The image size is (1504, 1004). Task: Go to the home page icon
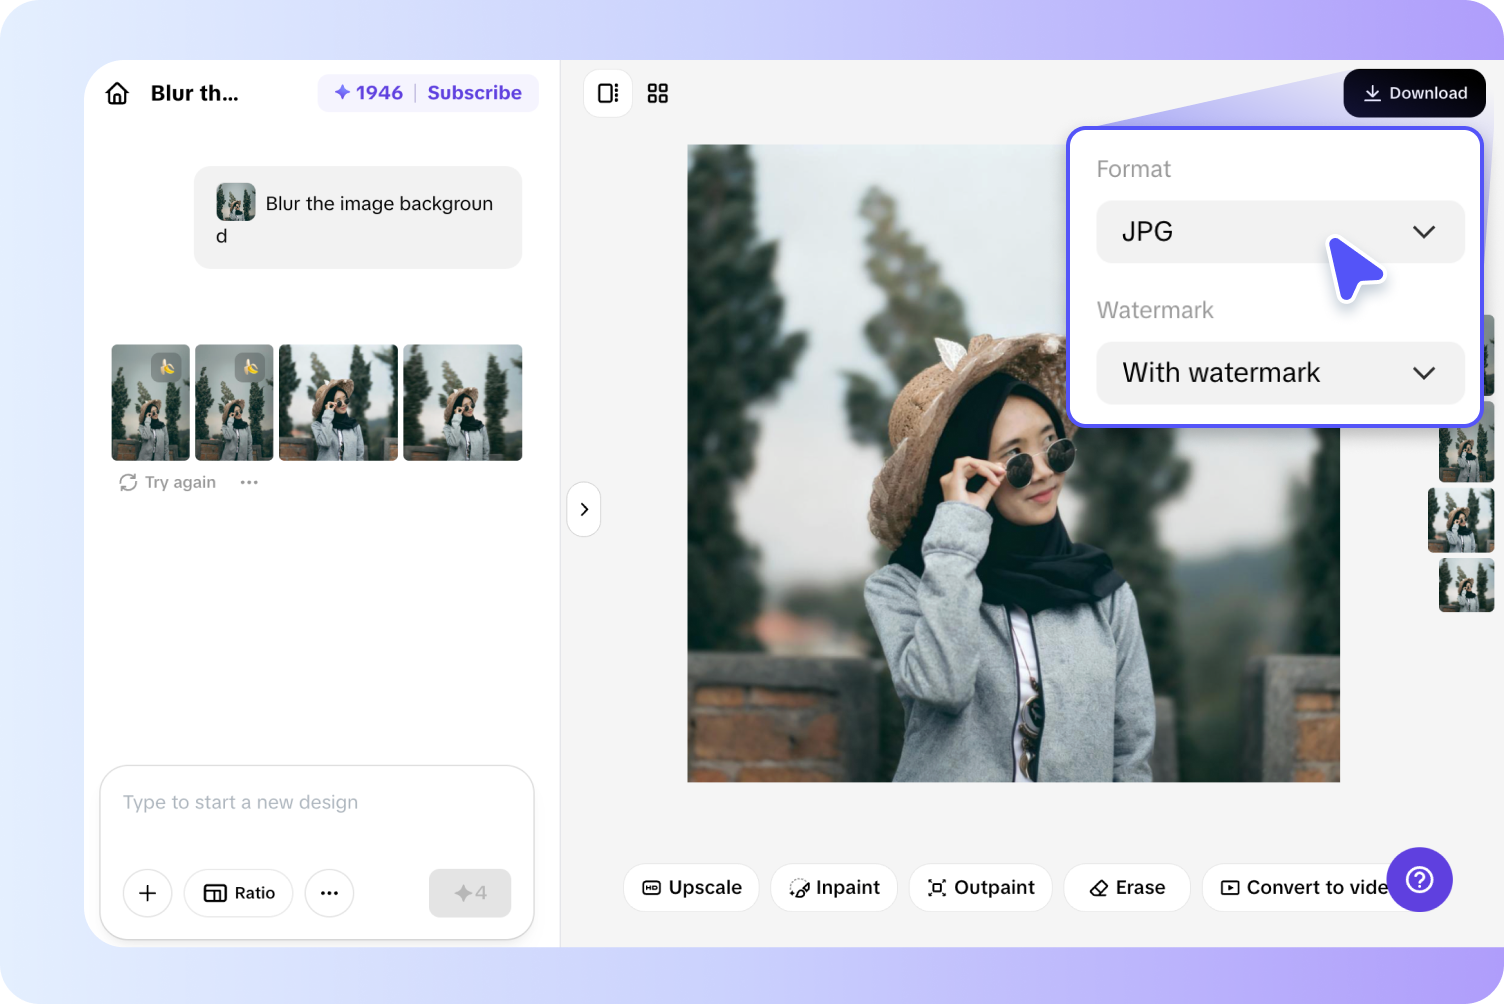[117, 93]
